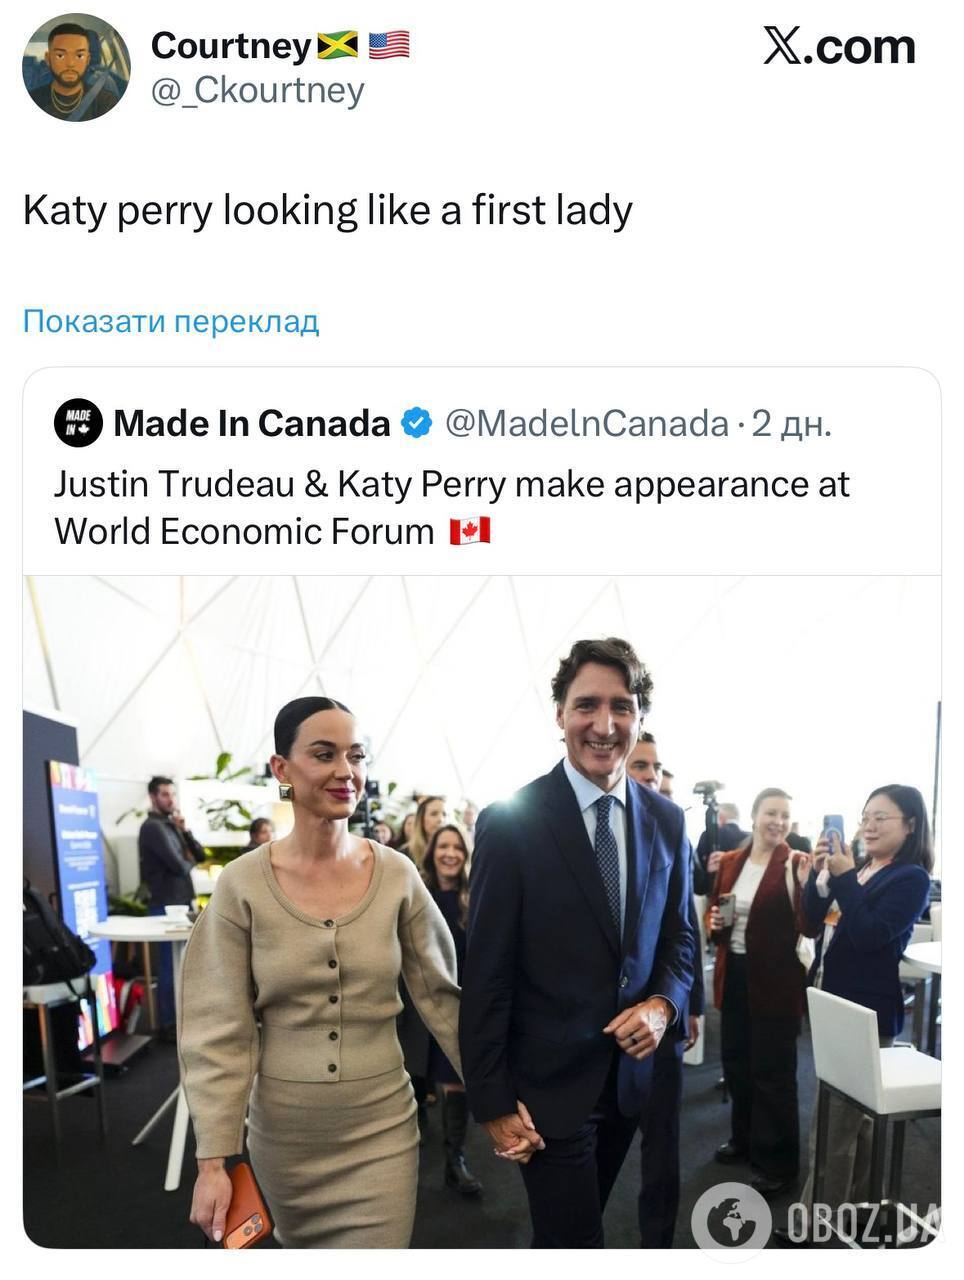Open the Made In Canada account avatar
This screenshot has width=964, height=1280.
coord(78,423)
